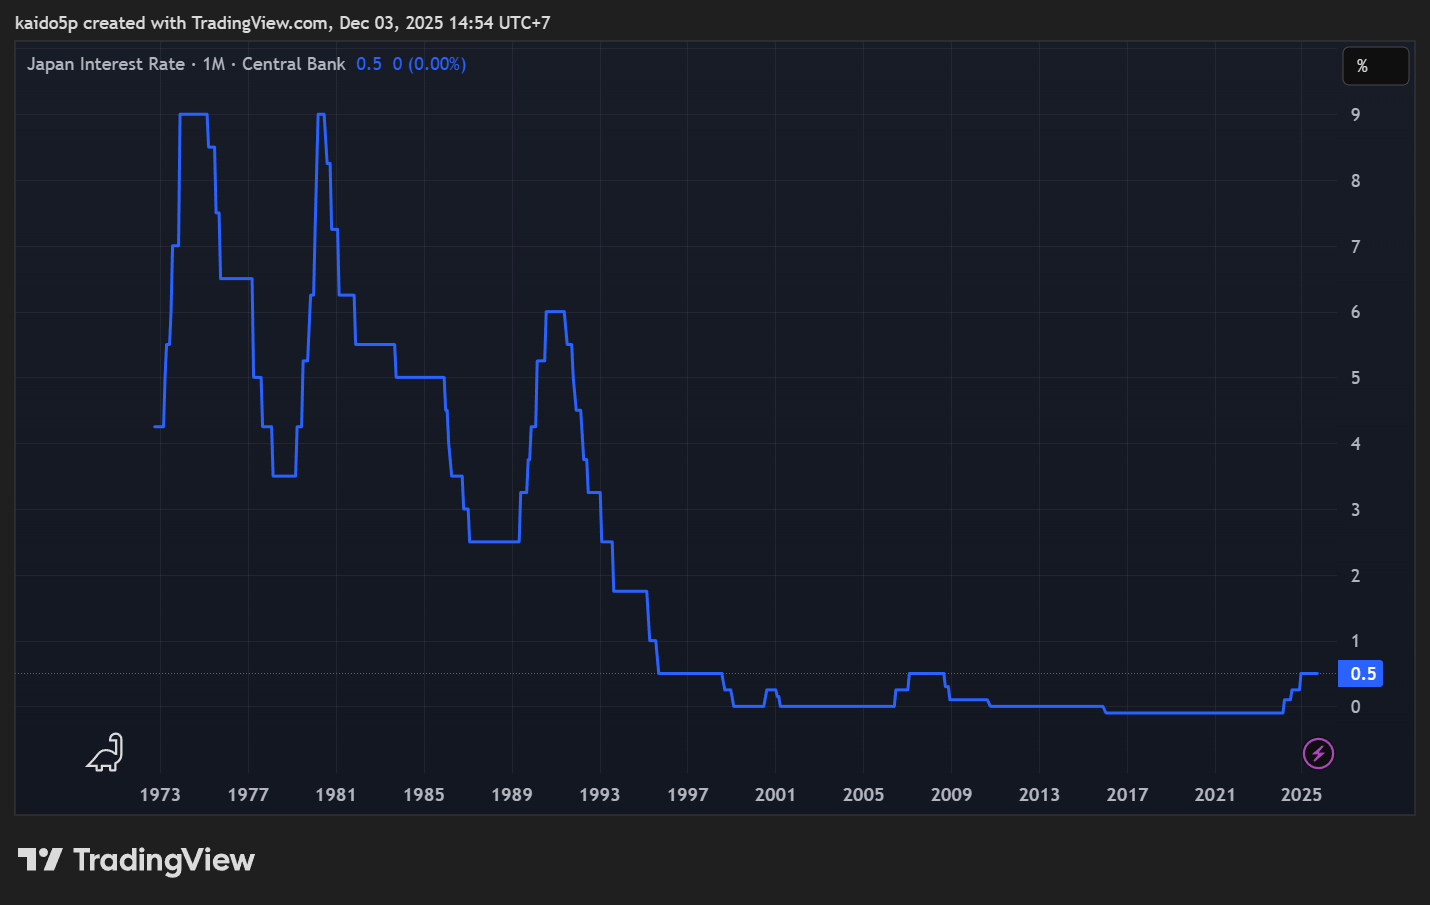Image resolution: width=1430 pixels, height=905 pixels.
Task: Select the Japan Interest Rate legend title
Action: click(105, 64)
